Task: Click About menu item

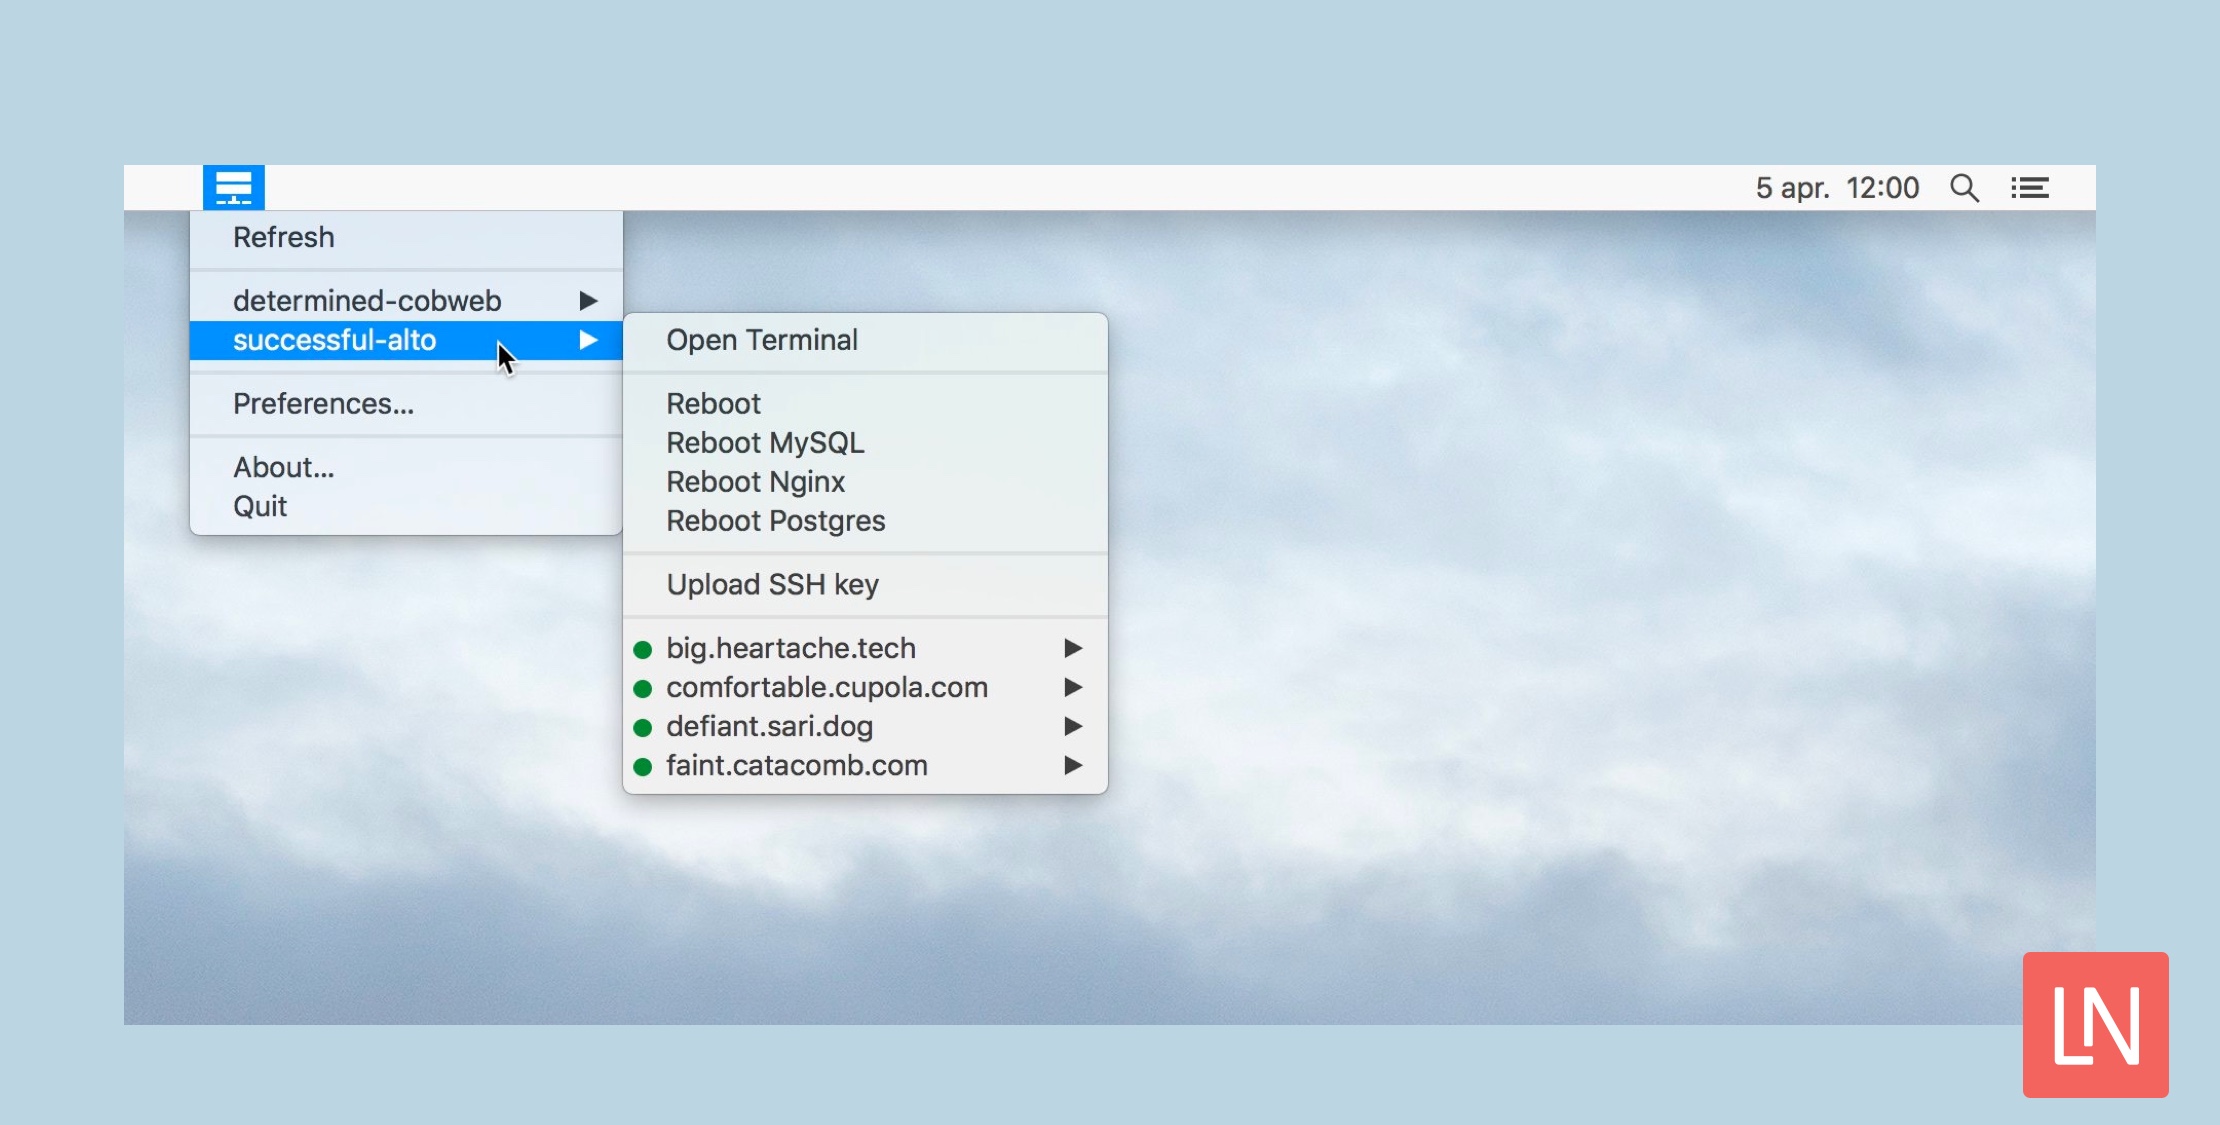Action: click(283, 465)
